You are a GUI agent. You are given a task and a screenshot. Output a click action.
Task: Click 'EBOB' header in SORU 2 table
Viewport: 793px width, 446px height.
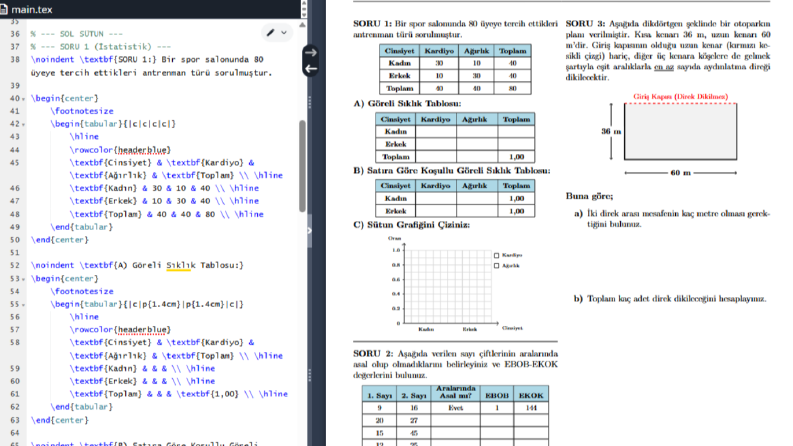point(497,395)
